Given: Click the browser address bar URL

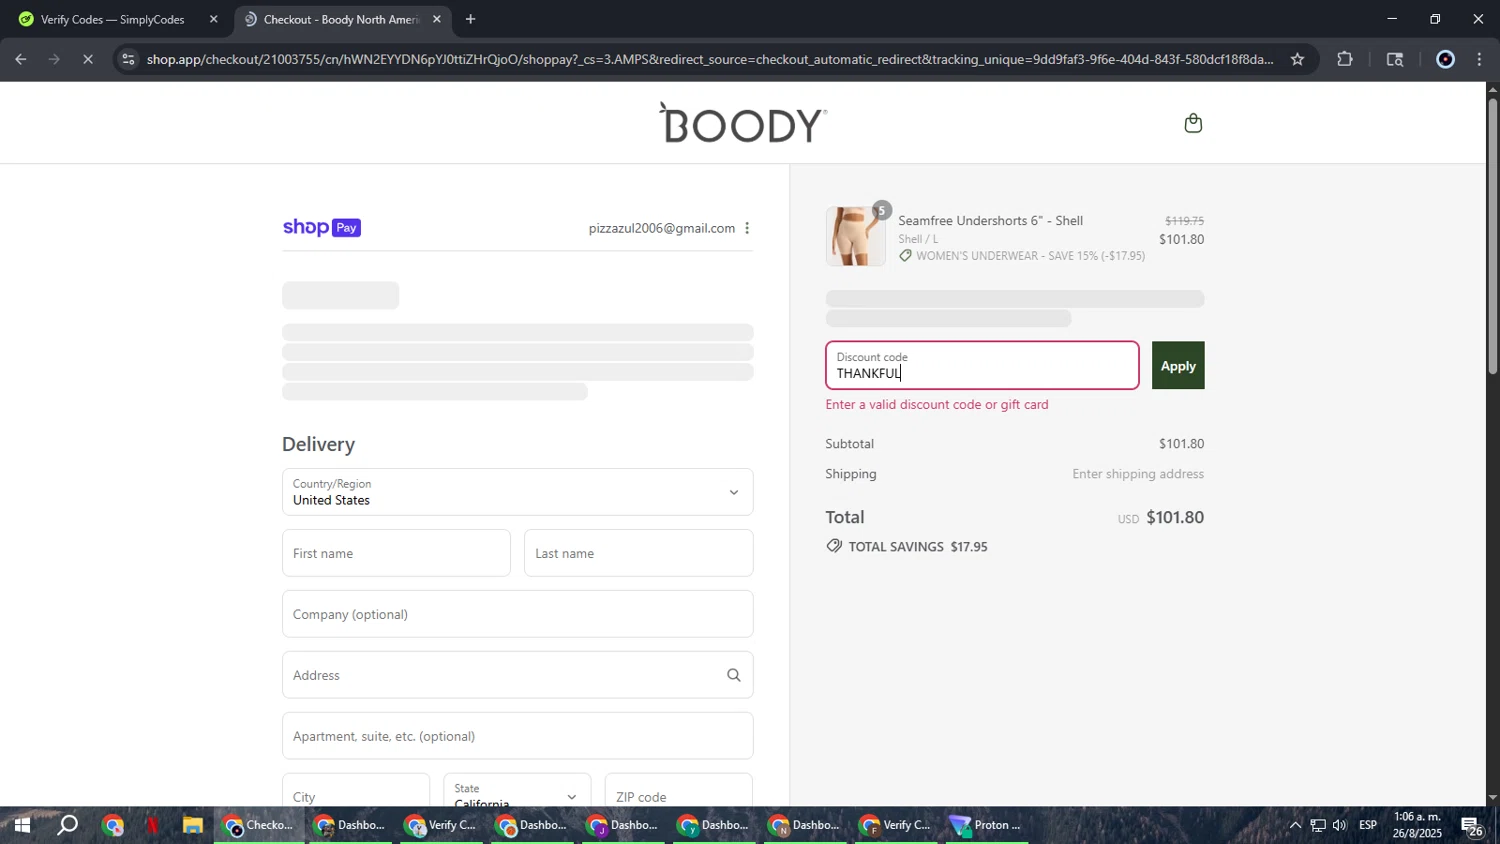Looking at the screenshot, I should tap(710, 59).
